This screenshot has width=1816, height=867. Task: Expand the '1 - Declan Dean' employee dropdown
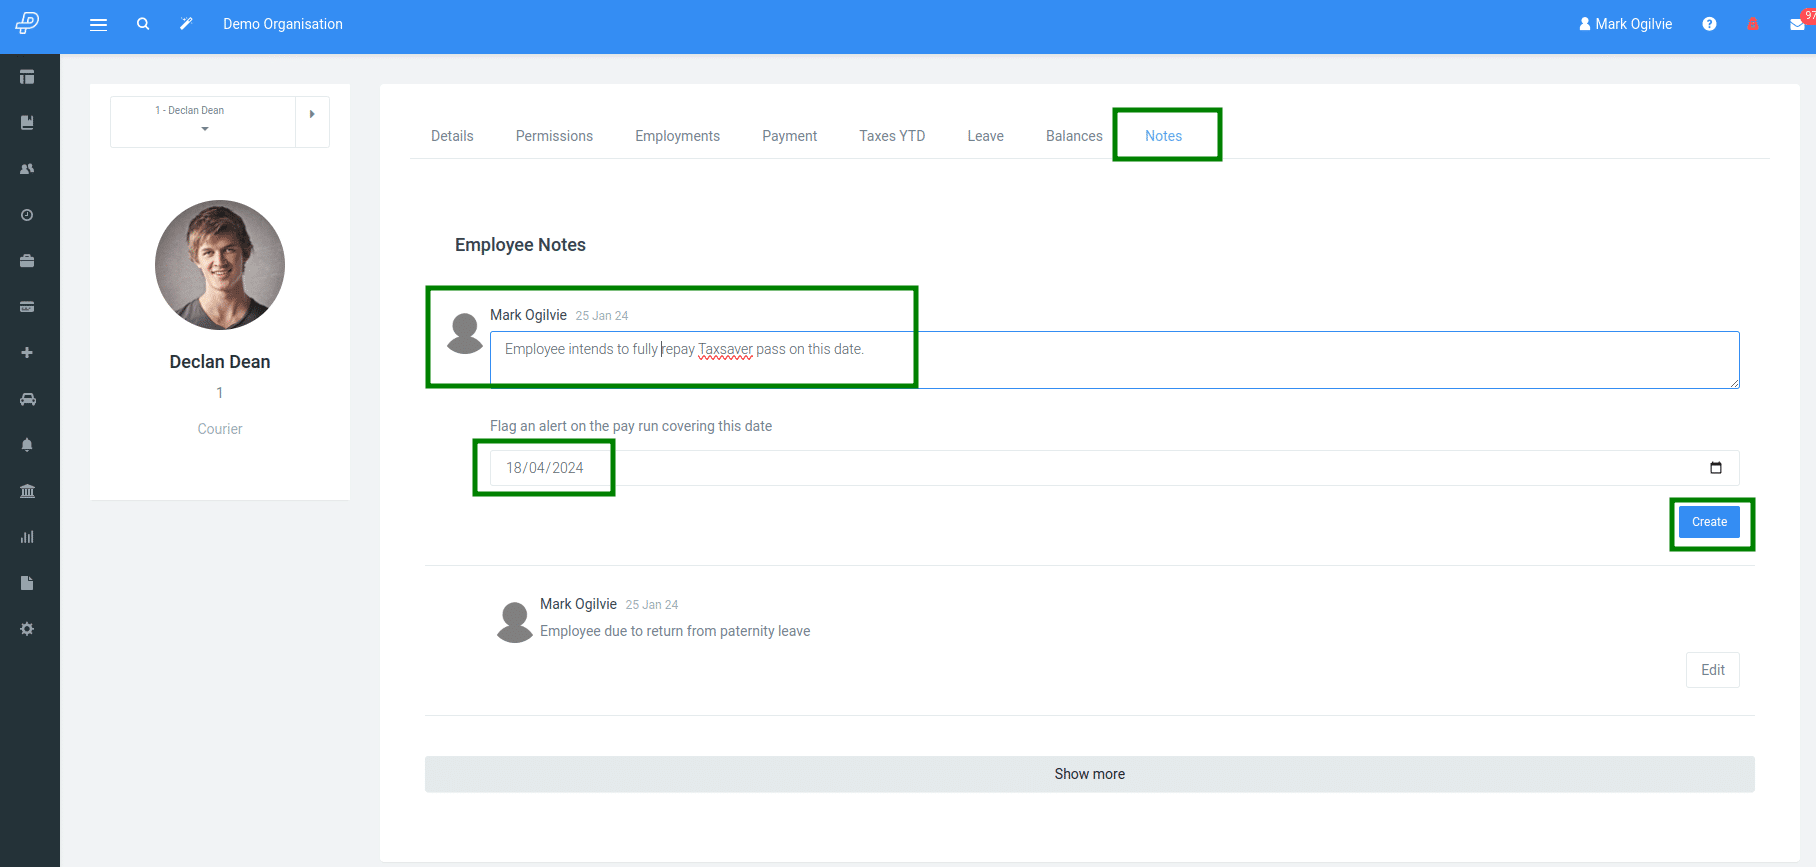tap(203, 121)
